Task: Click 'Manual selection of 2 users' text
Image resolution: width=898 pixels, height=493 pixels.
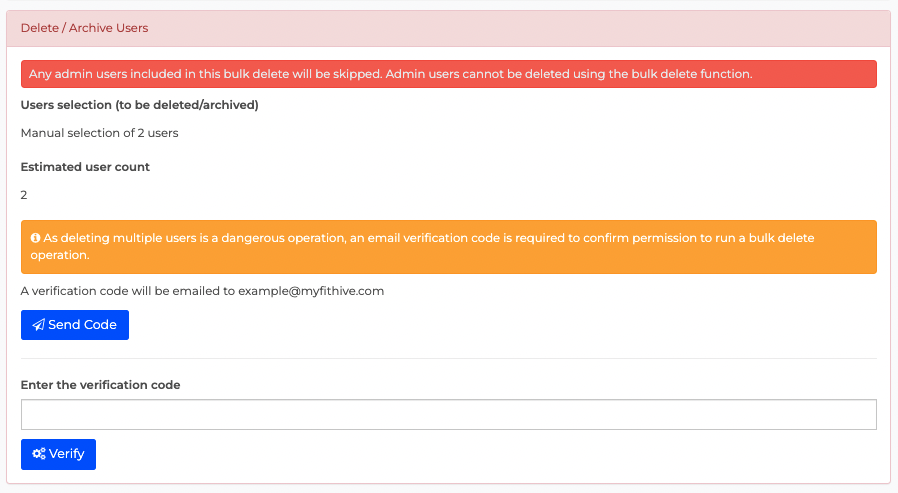Action: [x=100, y=133]
